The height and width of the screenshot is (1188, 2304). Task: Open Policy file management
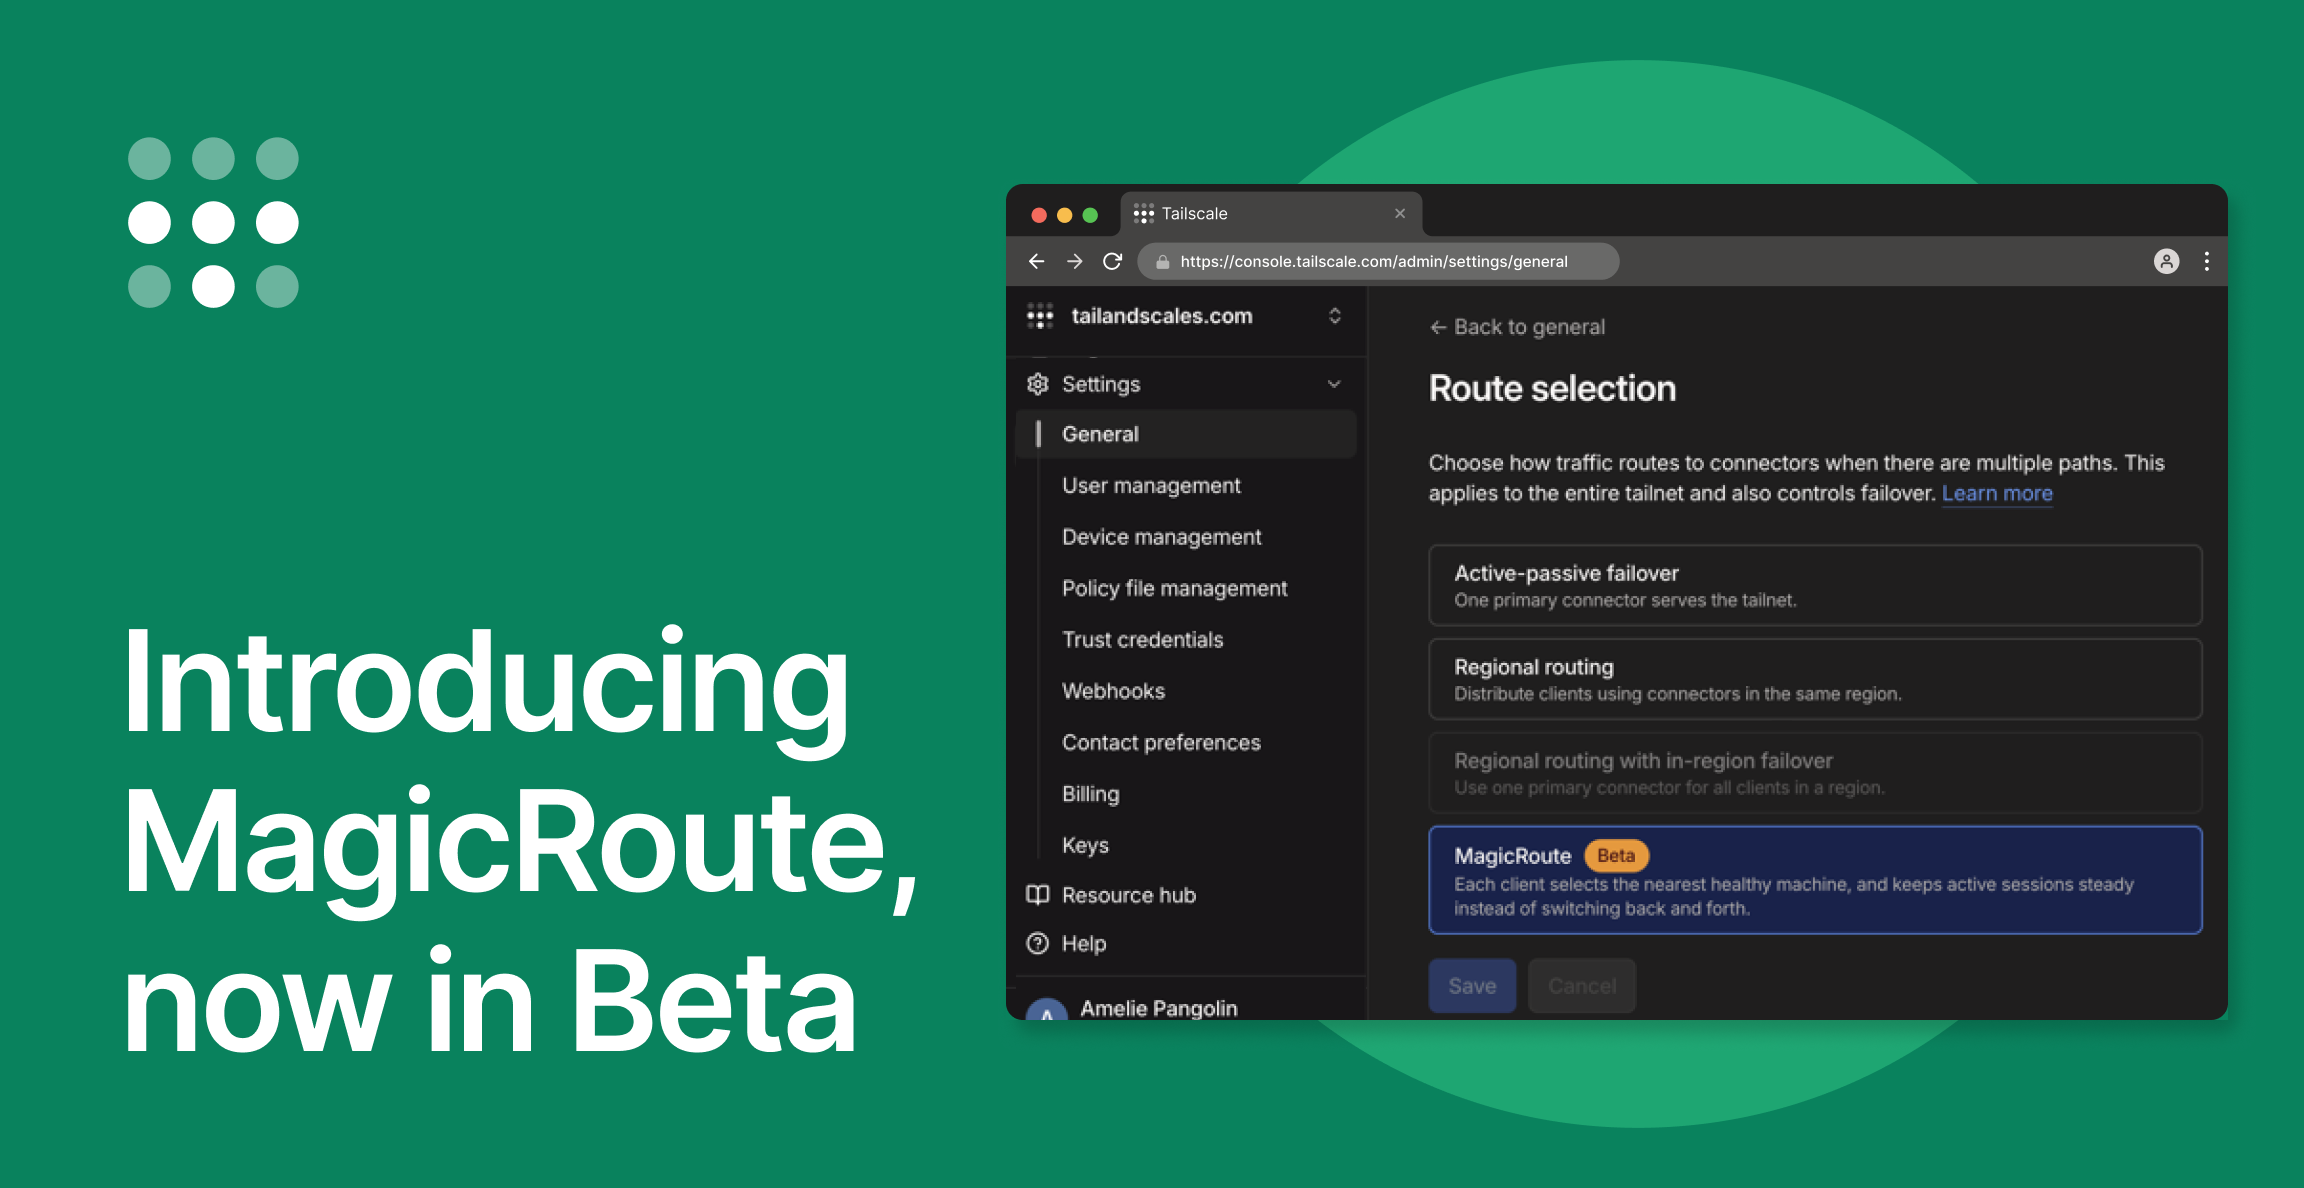click(1174, 588)
